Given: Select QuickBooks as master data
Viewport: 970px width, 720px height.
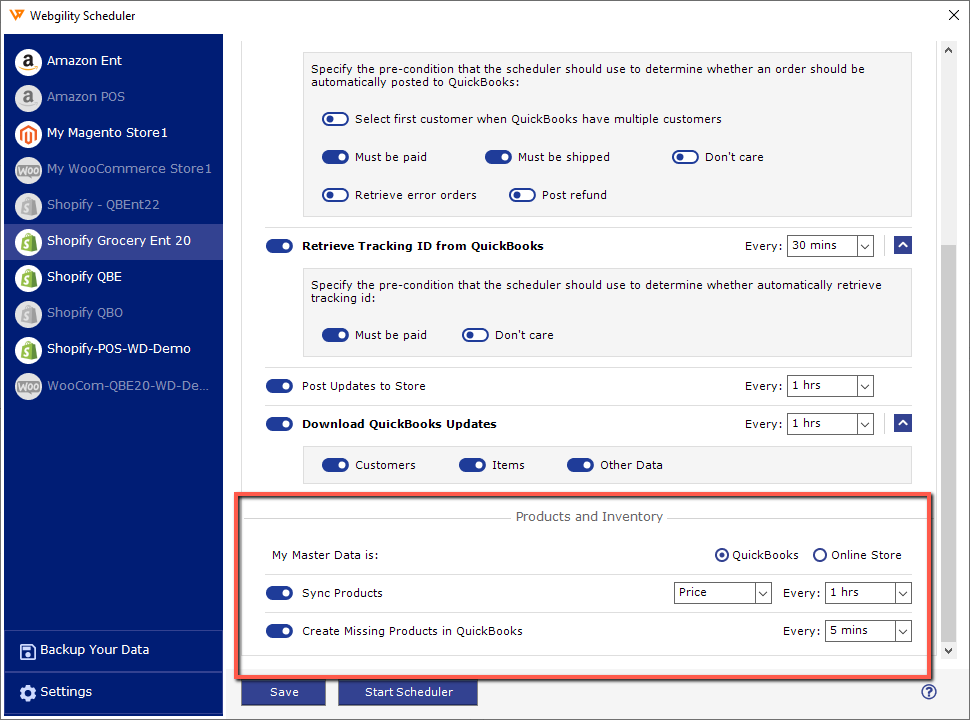Looking at the screenshot, I should point(721,555).
